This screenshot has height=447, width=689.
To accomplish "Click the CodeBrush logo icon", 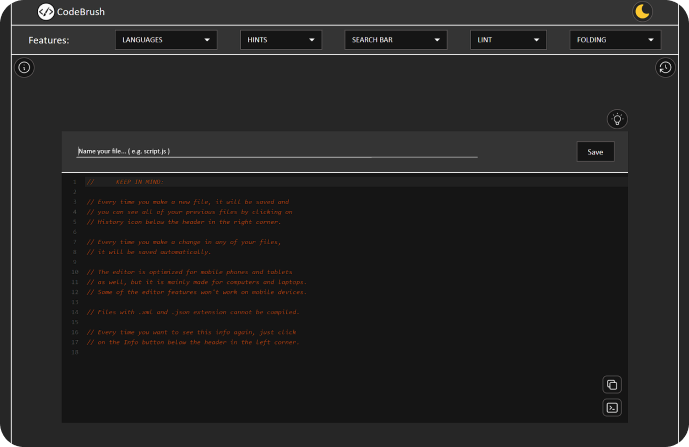I will pyautogui.click(x=46, y=12).
